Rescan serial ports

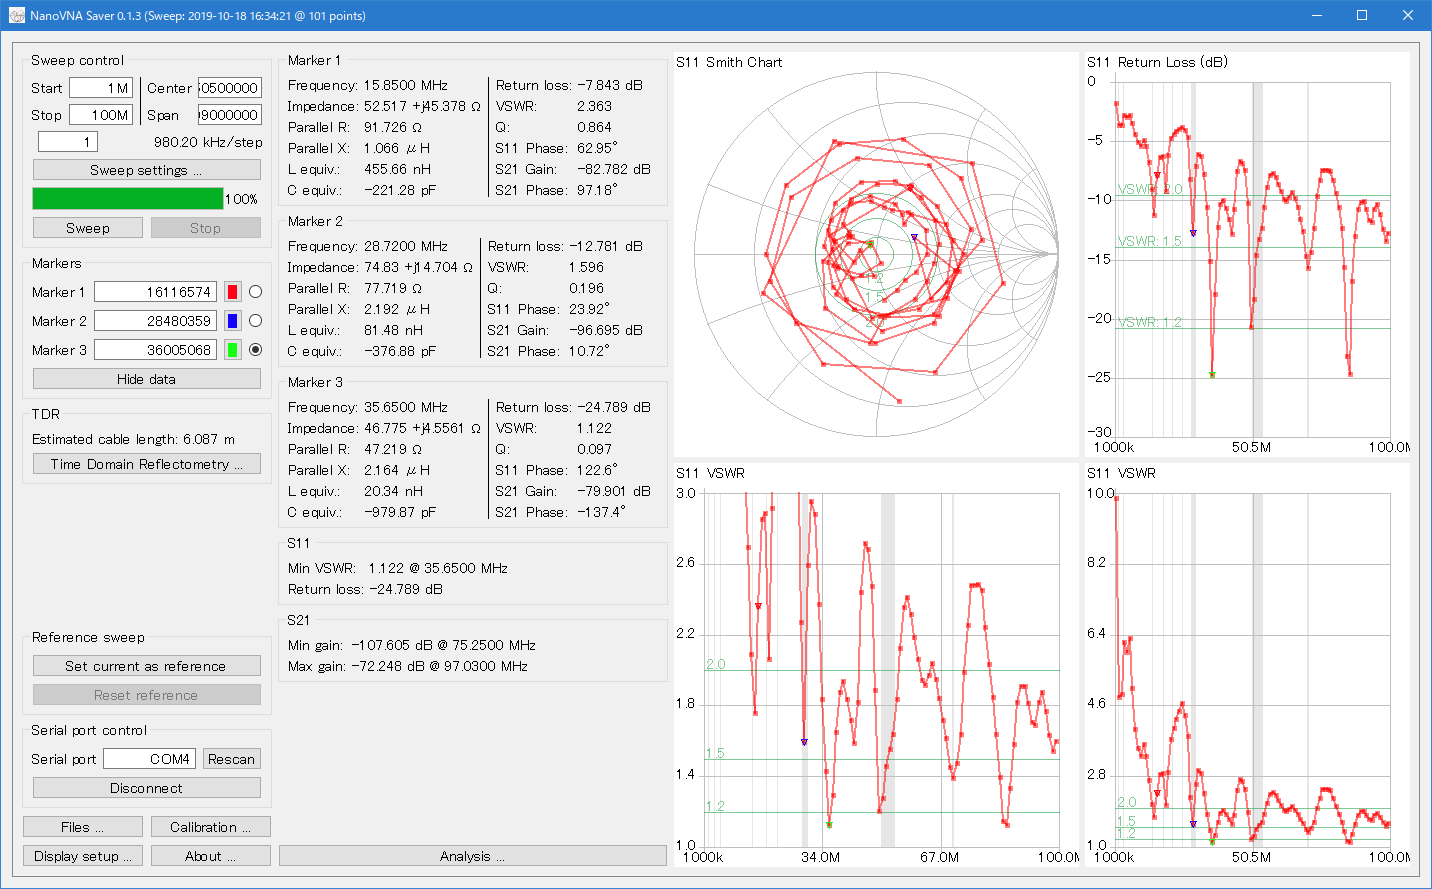pos(232,759)
